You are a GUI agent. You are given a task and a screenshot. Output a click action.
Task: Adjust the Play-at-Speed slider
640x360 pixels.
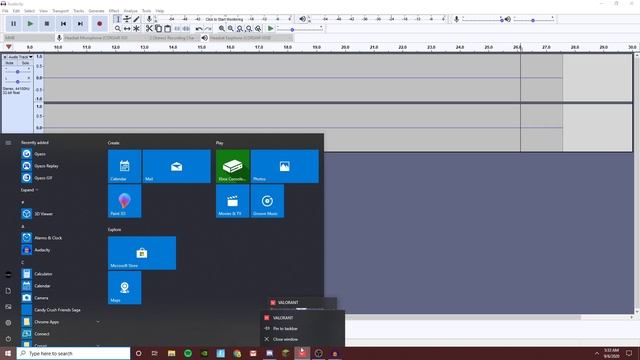click(300, 29)
